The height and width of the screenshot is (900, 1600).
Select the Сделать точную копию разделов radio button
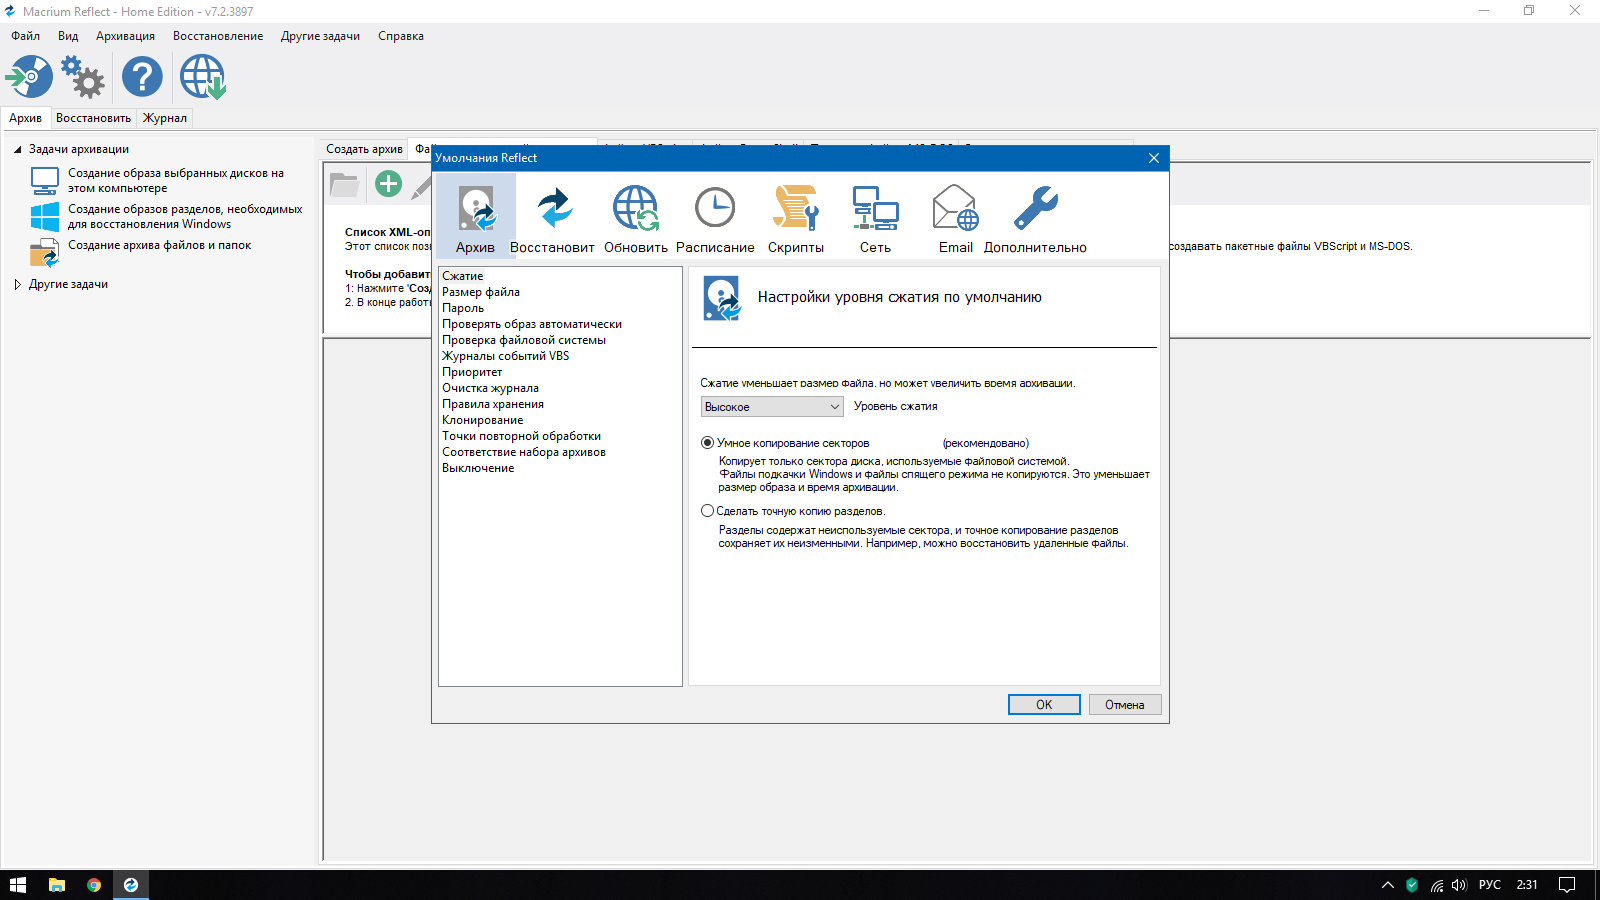click(x=708, y=511)
